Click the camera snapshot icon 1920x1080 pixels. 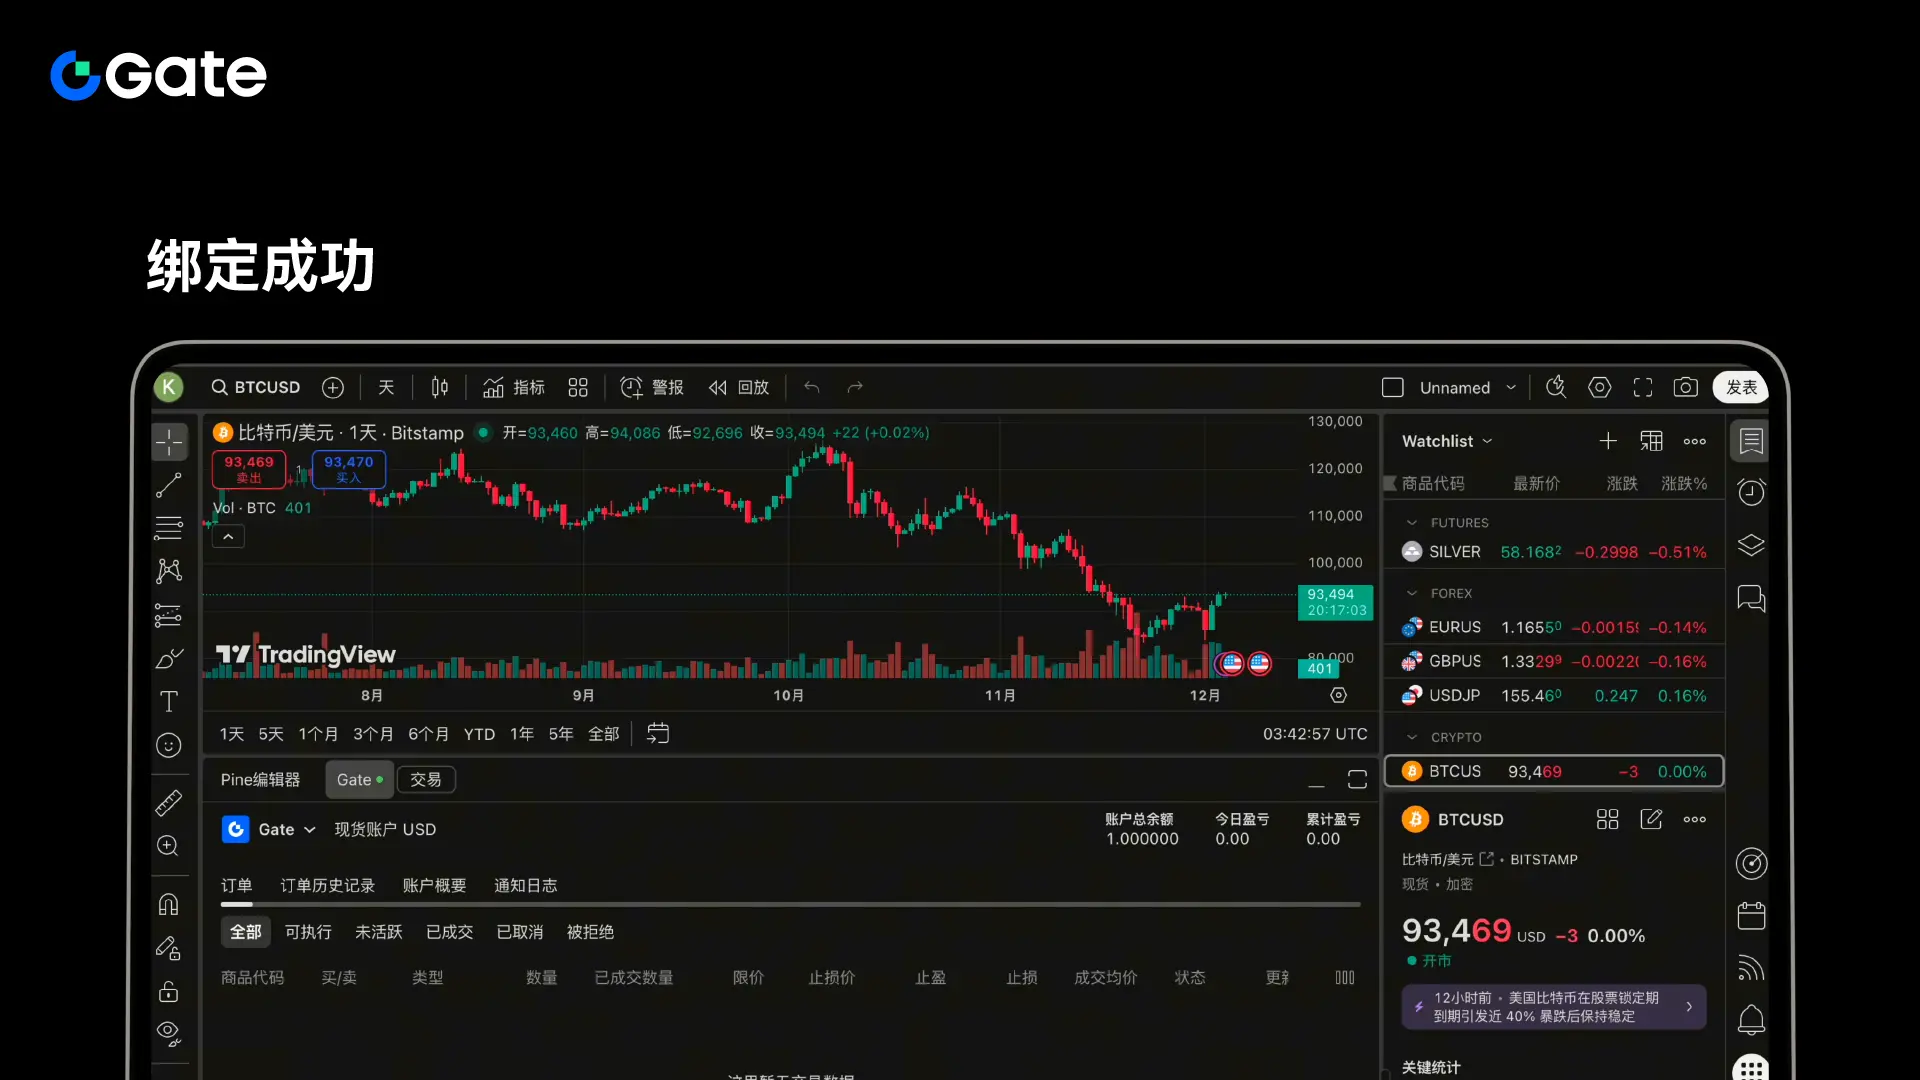[1685, 388]
